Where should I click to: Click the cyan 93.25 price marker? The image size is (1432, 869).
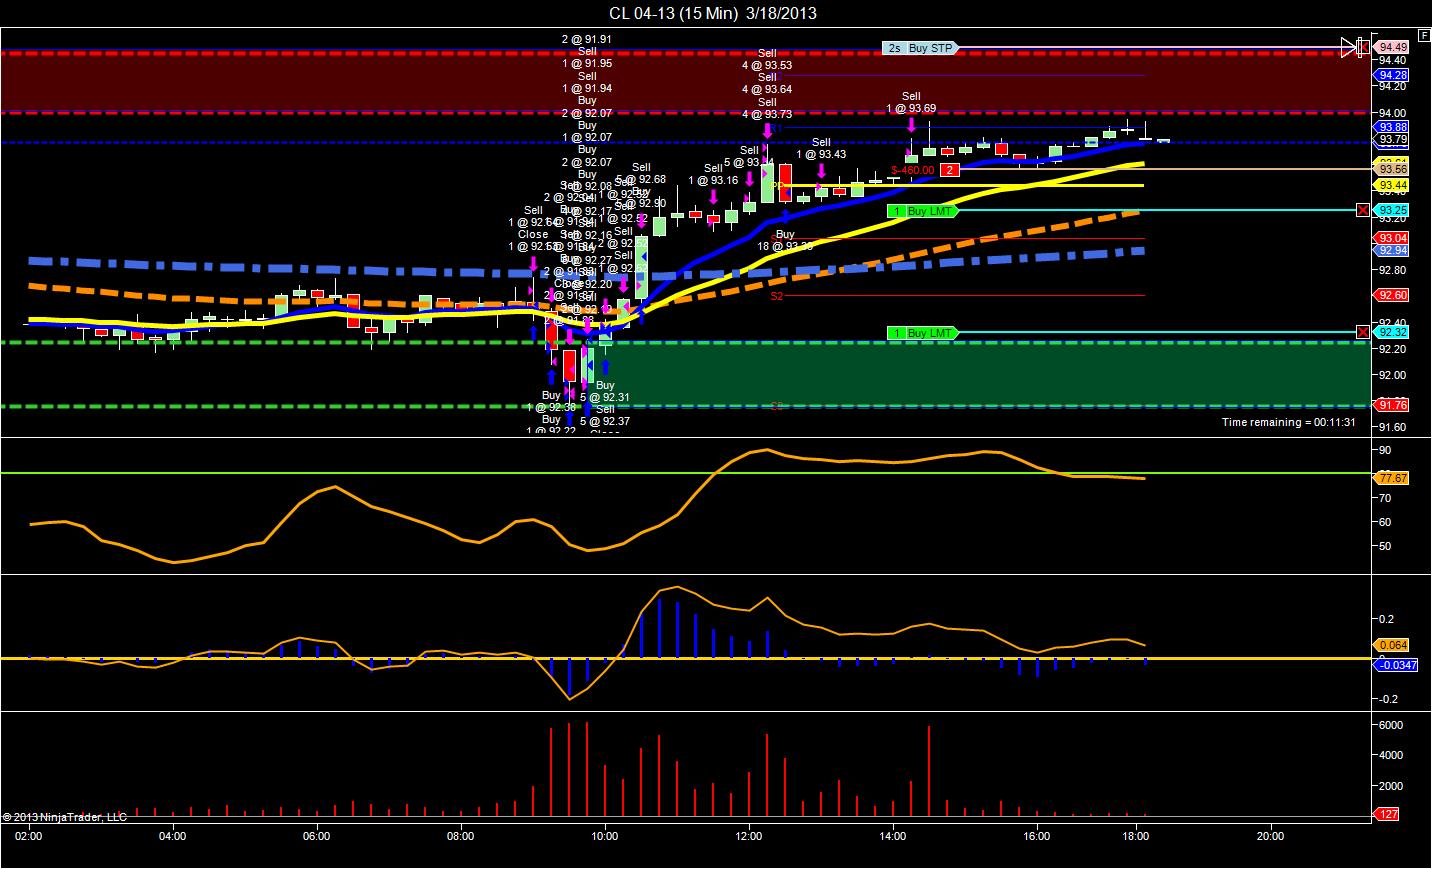click(1393, 210)
